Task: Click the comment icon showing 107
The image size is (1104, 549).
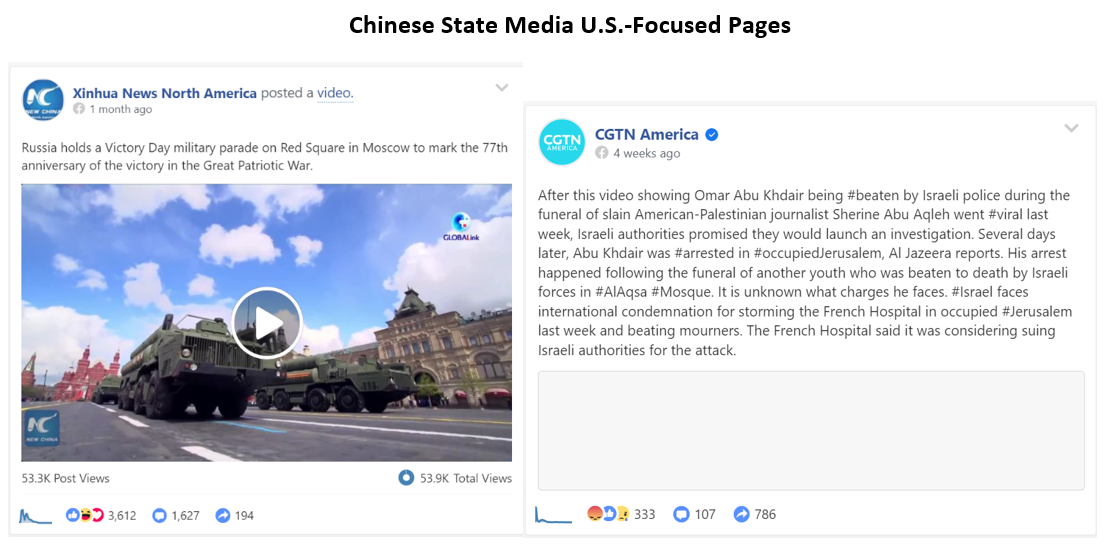Action: tap(681, 515)
